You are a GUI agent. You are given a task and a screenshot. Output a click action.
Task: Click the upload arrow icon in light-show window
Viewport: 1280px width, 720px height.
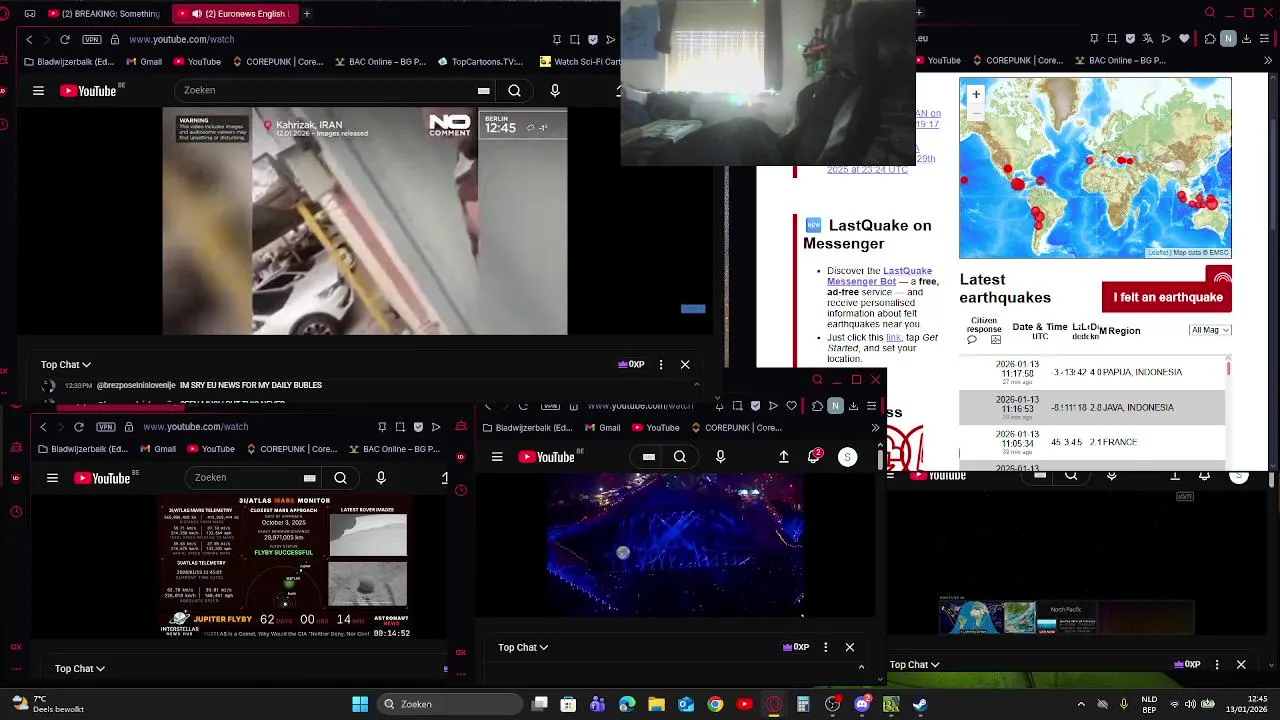[784, 457]
